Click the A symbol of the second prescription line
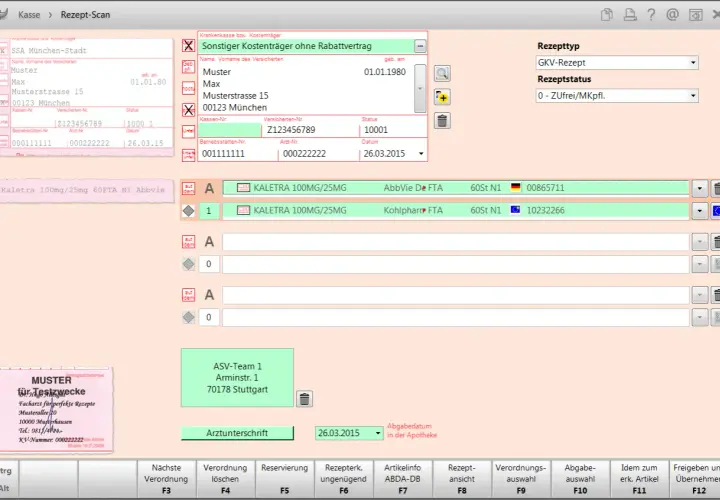 pyautogui.click(x=209, y=242)
